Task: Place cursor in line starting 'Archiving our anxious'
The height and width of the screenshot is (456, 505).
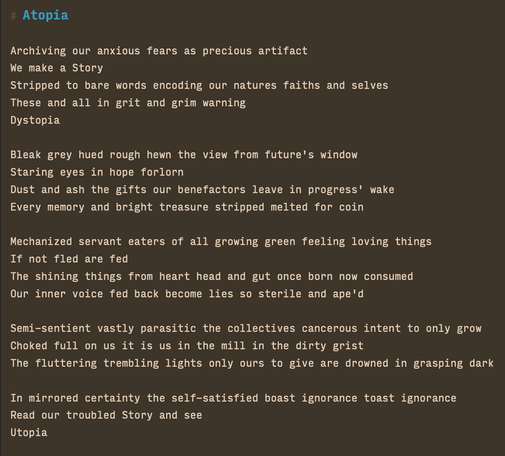Action: click(x=159, y=51)
